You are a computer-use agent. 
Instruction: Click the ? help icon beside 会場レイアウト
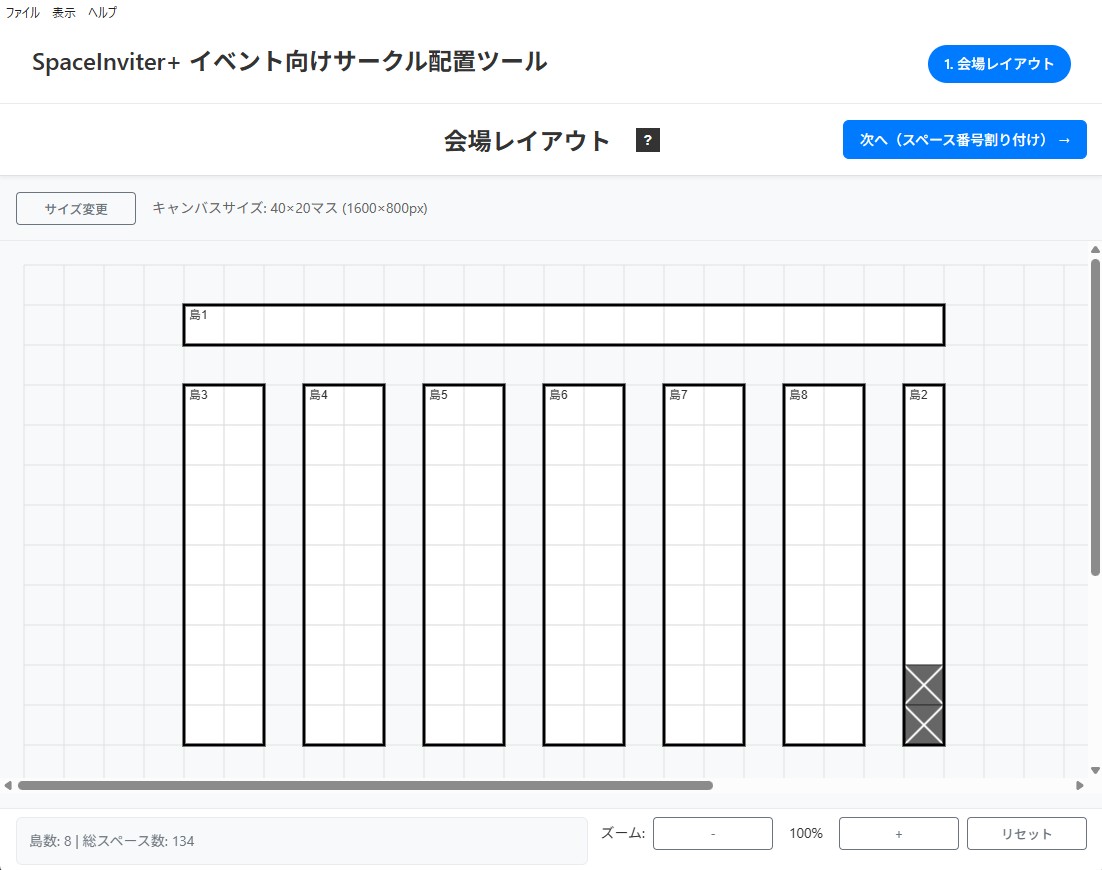tap(647, 140)
